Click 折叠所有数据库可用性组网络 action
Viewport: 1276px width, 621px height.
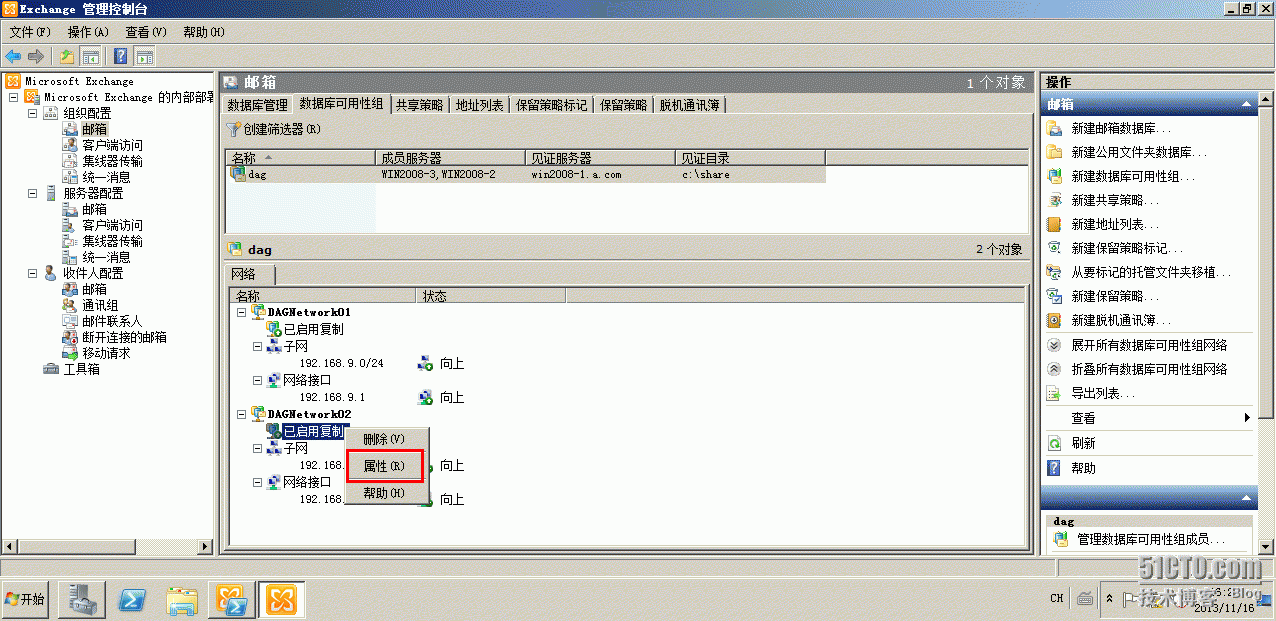pyautogui.click(x=1149, y=369)
